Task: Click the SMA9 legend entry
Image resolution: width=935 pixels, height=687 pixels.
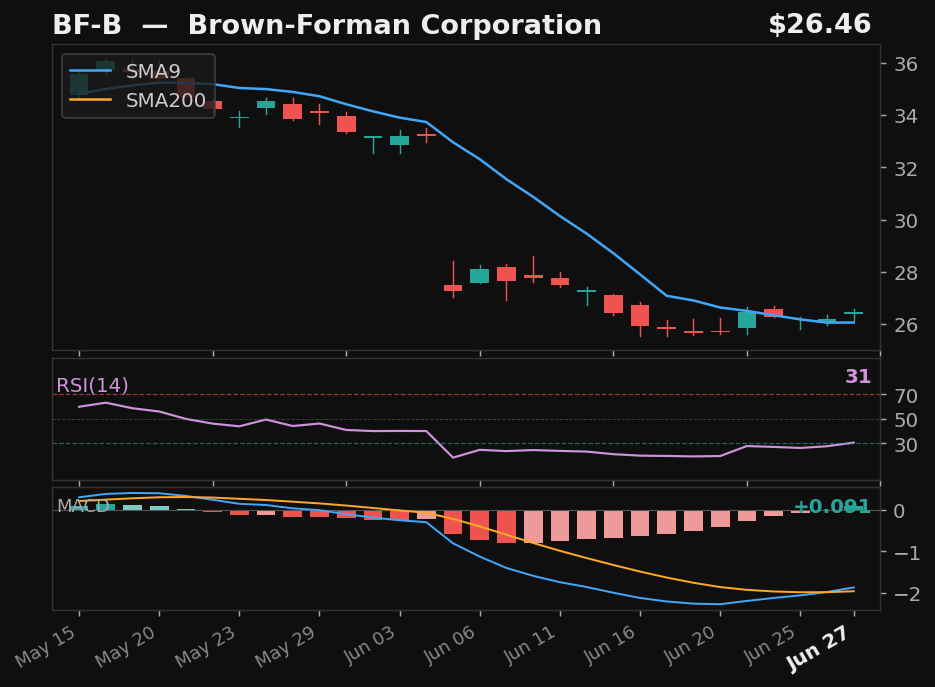Action: (125, 71)
